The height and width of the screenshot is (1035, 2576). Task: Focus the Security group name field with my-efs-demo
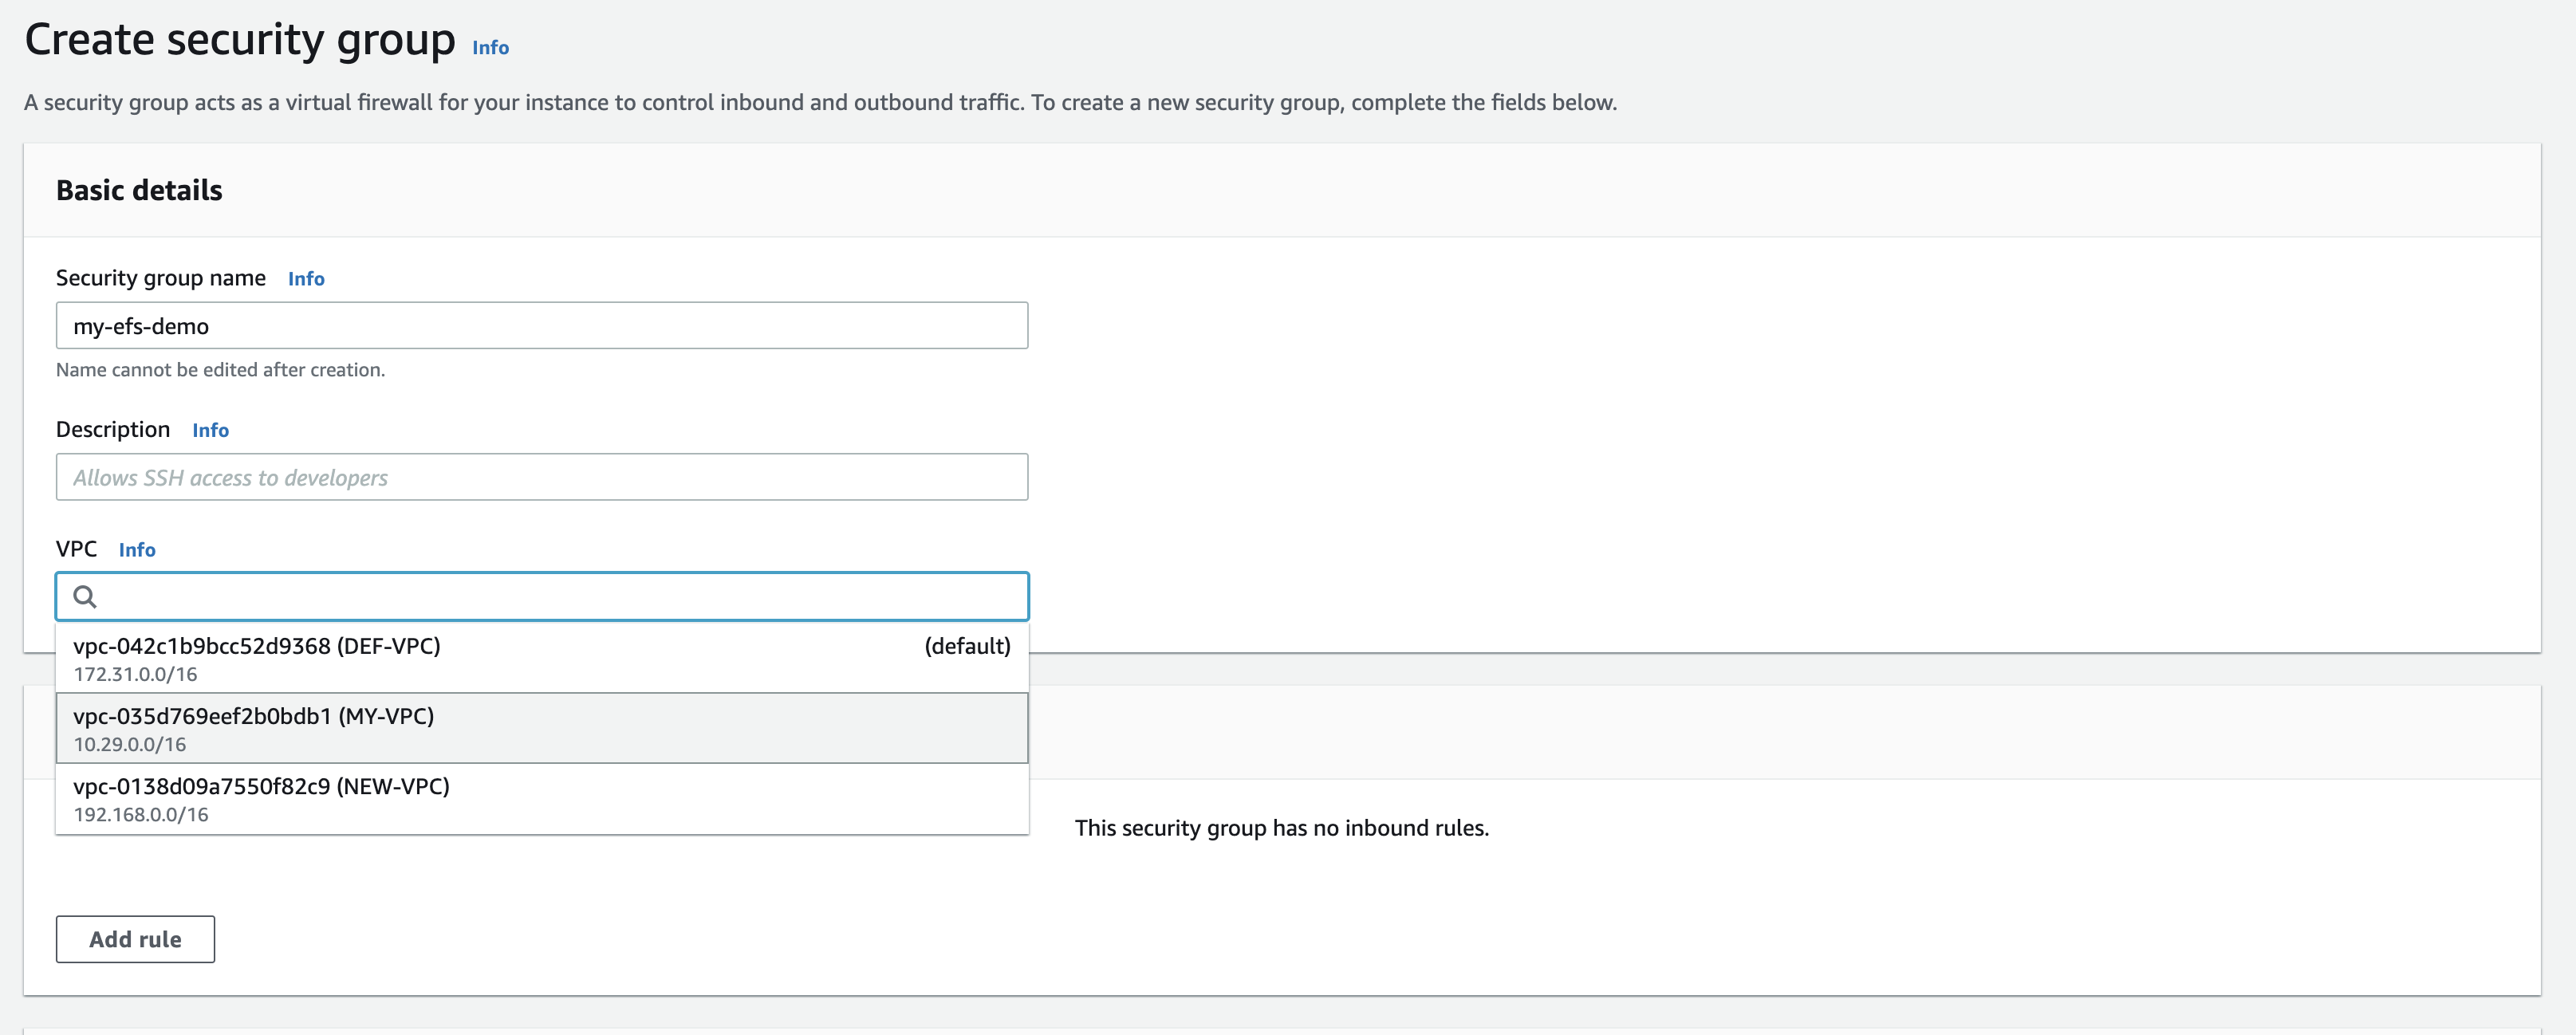tap(542, 326)
